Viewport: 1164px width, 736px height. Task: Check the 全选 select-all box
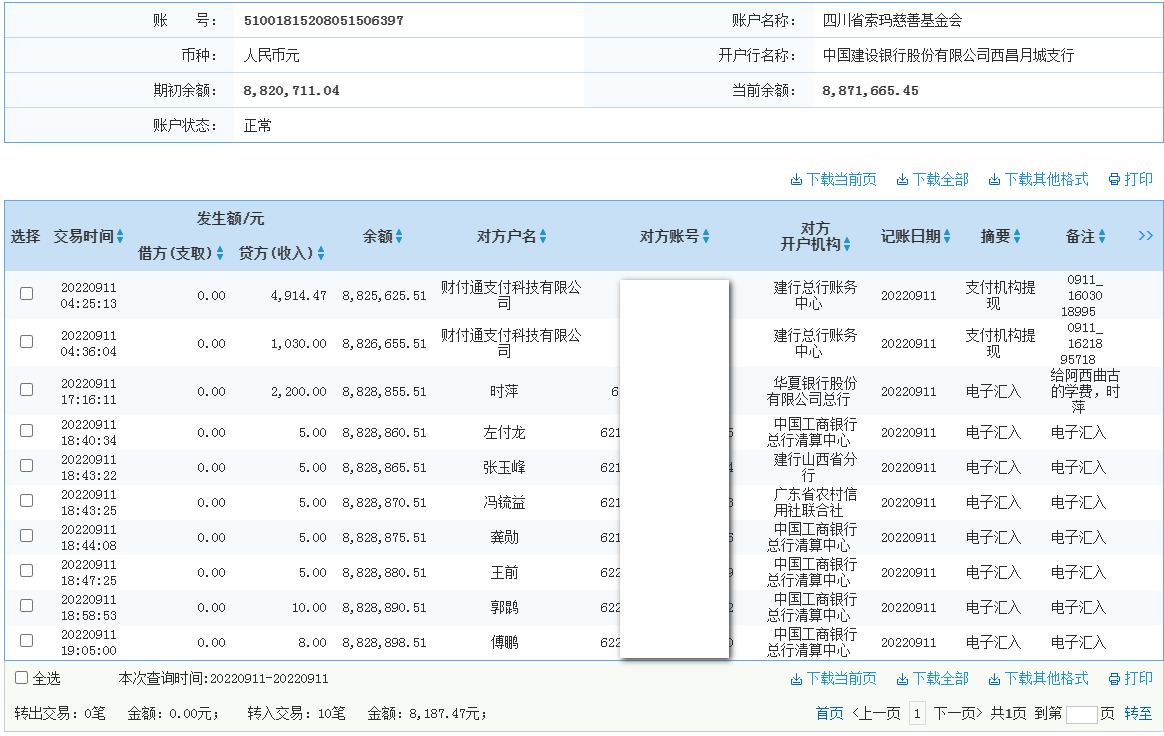[22, 677]
